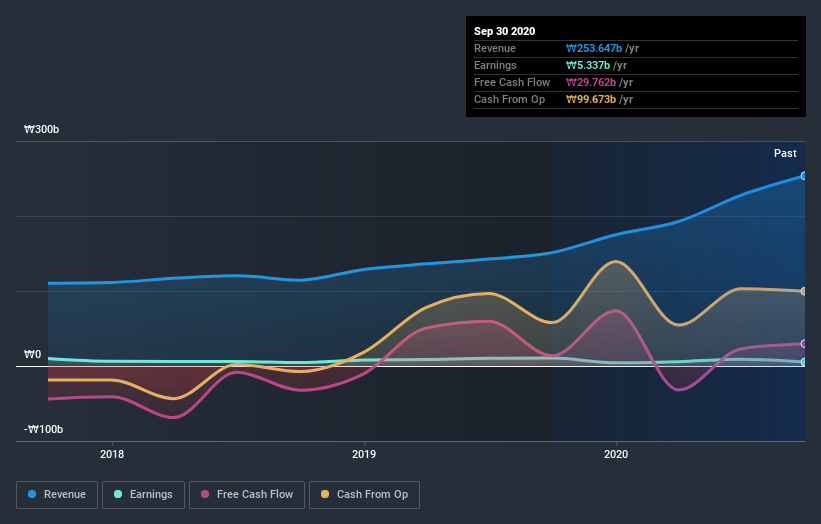The height and width of the screenshot is (524, 821).
Task: Click the -₩100b y-axis label
Action: point(43,429)
